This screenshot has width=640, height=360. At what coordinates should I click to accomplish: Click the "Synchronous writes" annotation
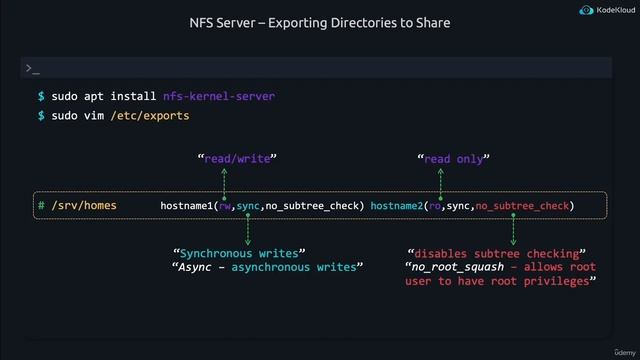[239, 253]
